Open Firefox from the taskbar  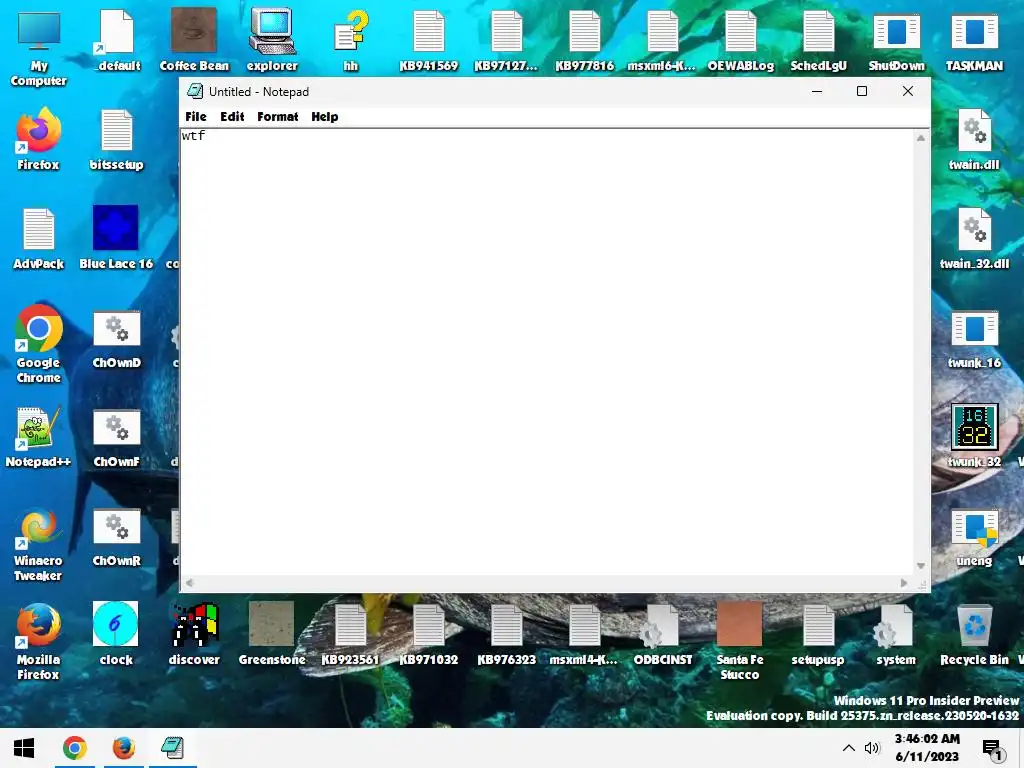point(123,748)
